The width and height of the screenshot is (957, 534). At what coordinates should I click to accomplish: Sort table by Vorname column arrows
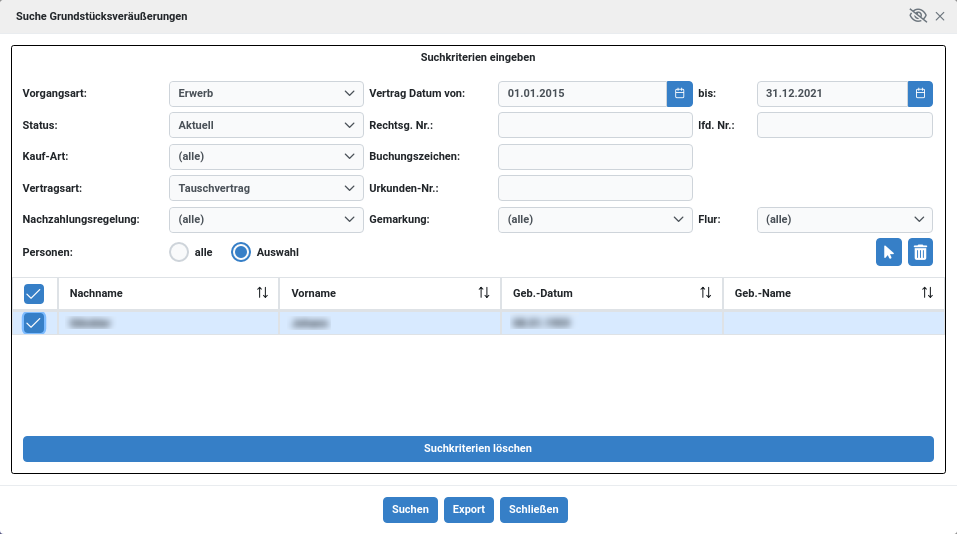pos(484,293)
